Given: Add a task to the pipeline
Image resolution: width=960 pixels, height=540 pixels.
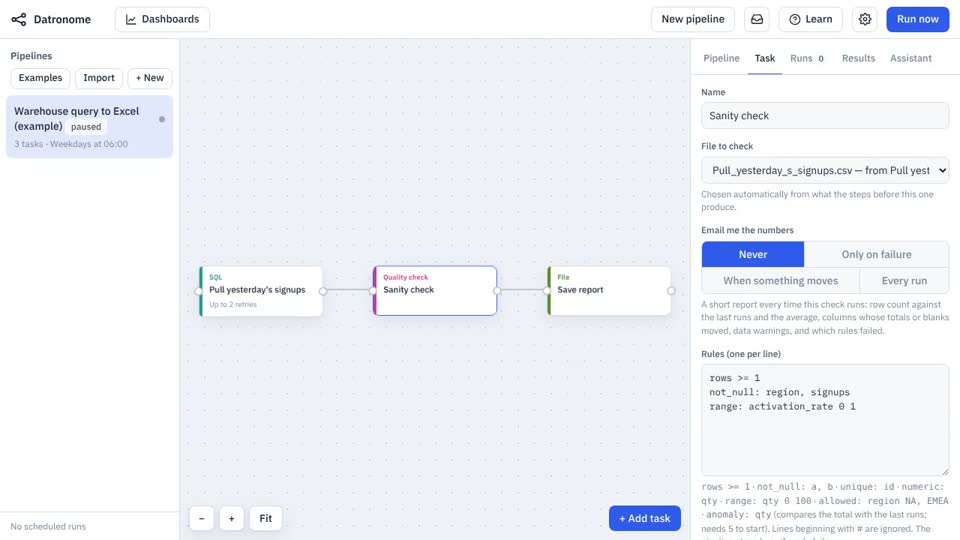Looking at the screenshot, I should click(x=645, y=519).
